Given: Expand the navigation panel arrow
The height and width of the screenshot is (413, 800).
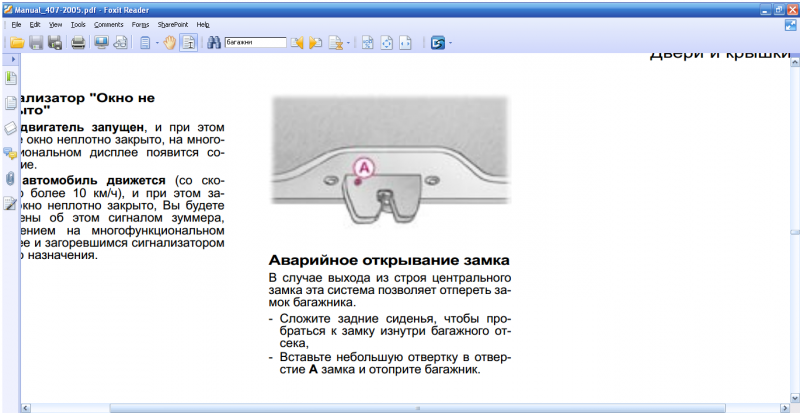Looking at the screenshot, I should 11,60.
